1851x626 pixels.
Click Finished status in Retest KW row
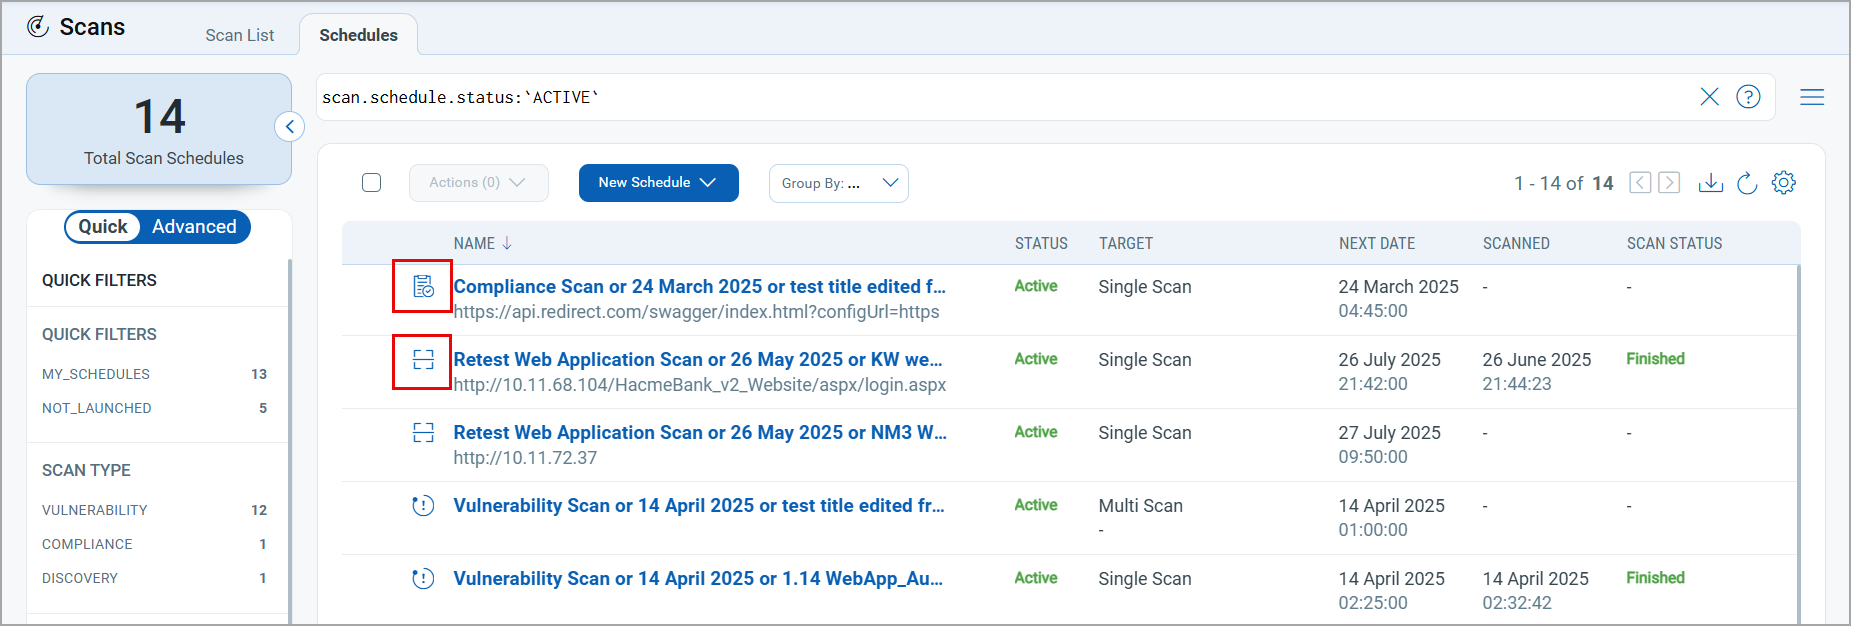(x=1655, y=359)
